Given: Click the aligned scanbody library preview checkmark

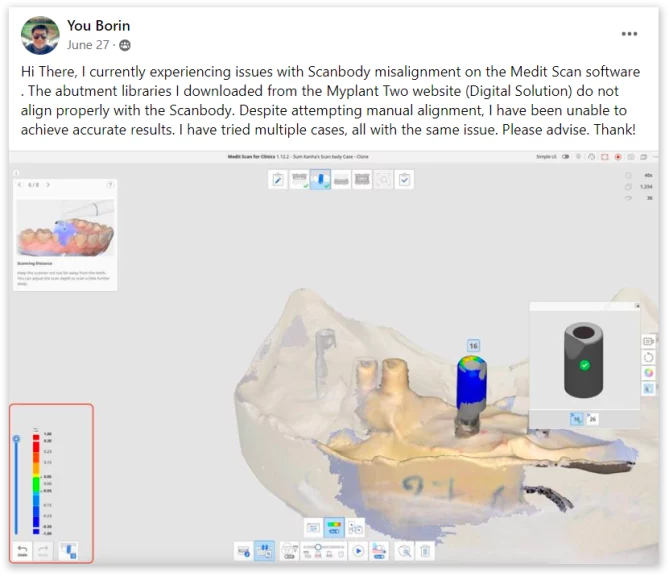Looking at the screenshot, I should (585, 365).
